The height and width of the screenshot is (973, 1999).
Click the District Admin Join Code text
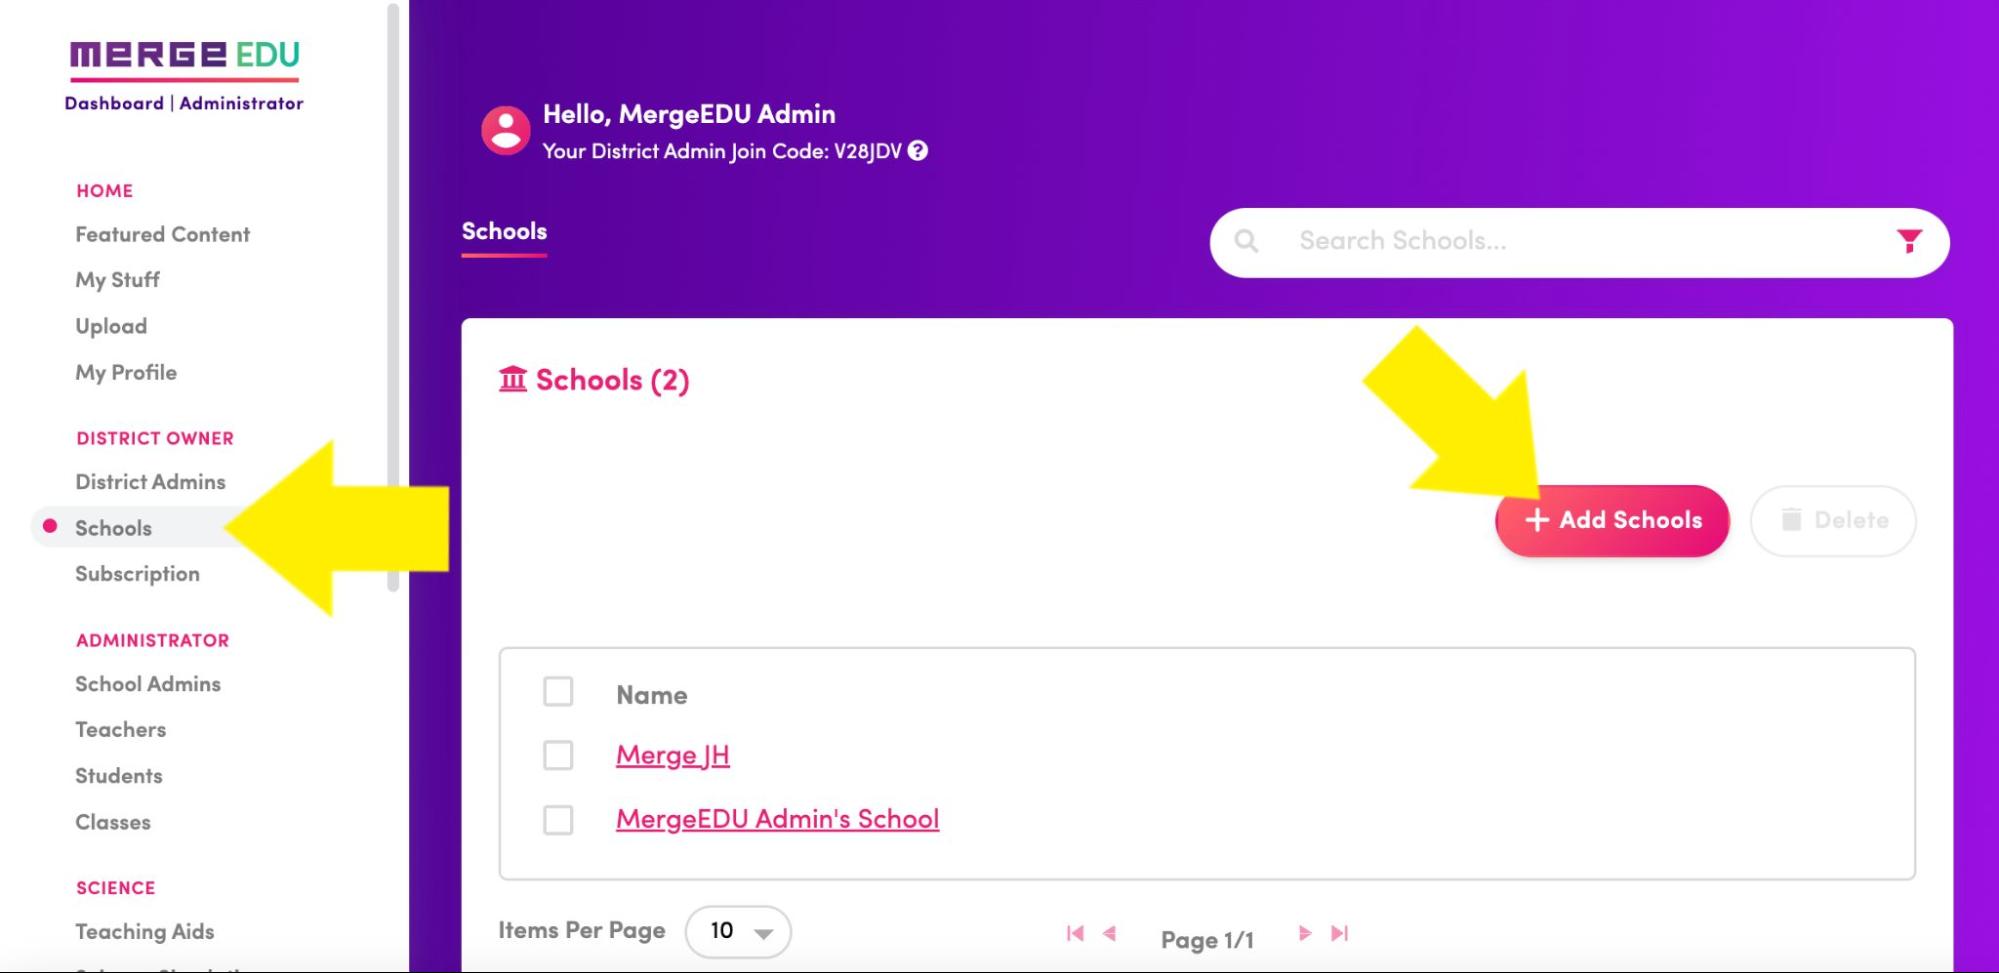point(722,151)
